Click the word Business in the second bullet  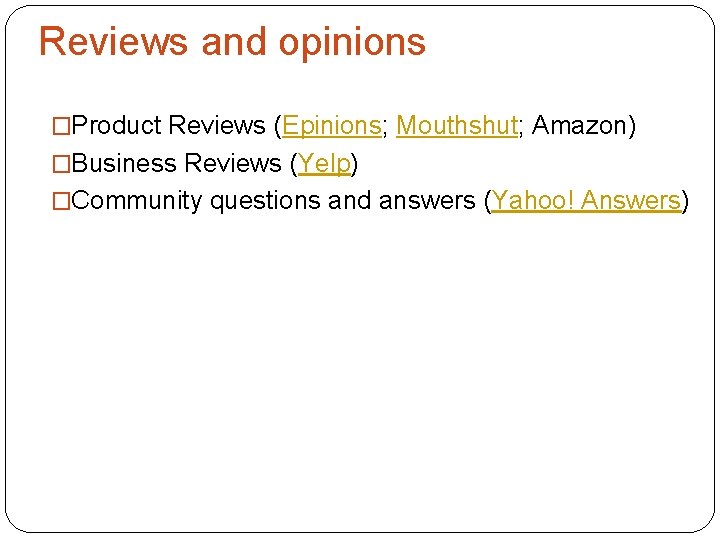coord(124,163)
